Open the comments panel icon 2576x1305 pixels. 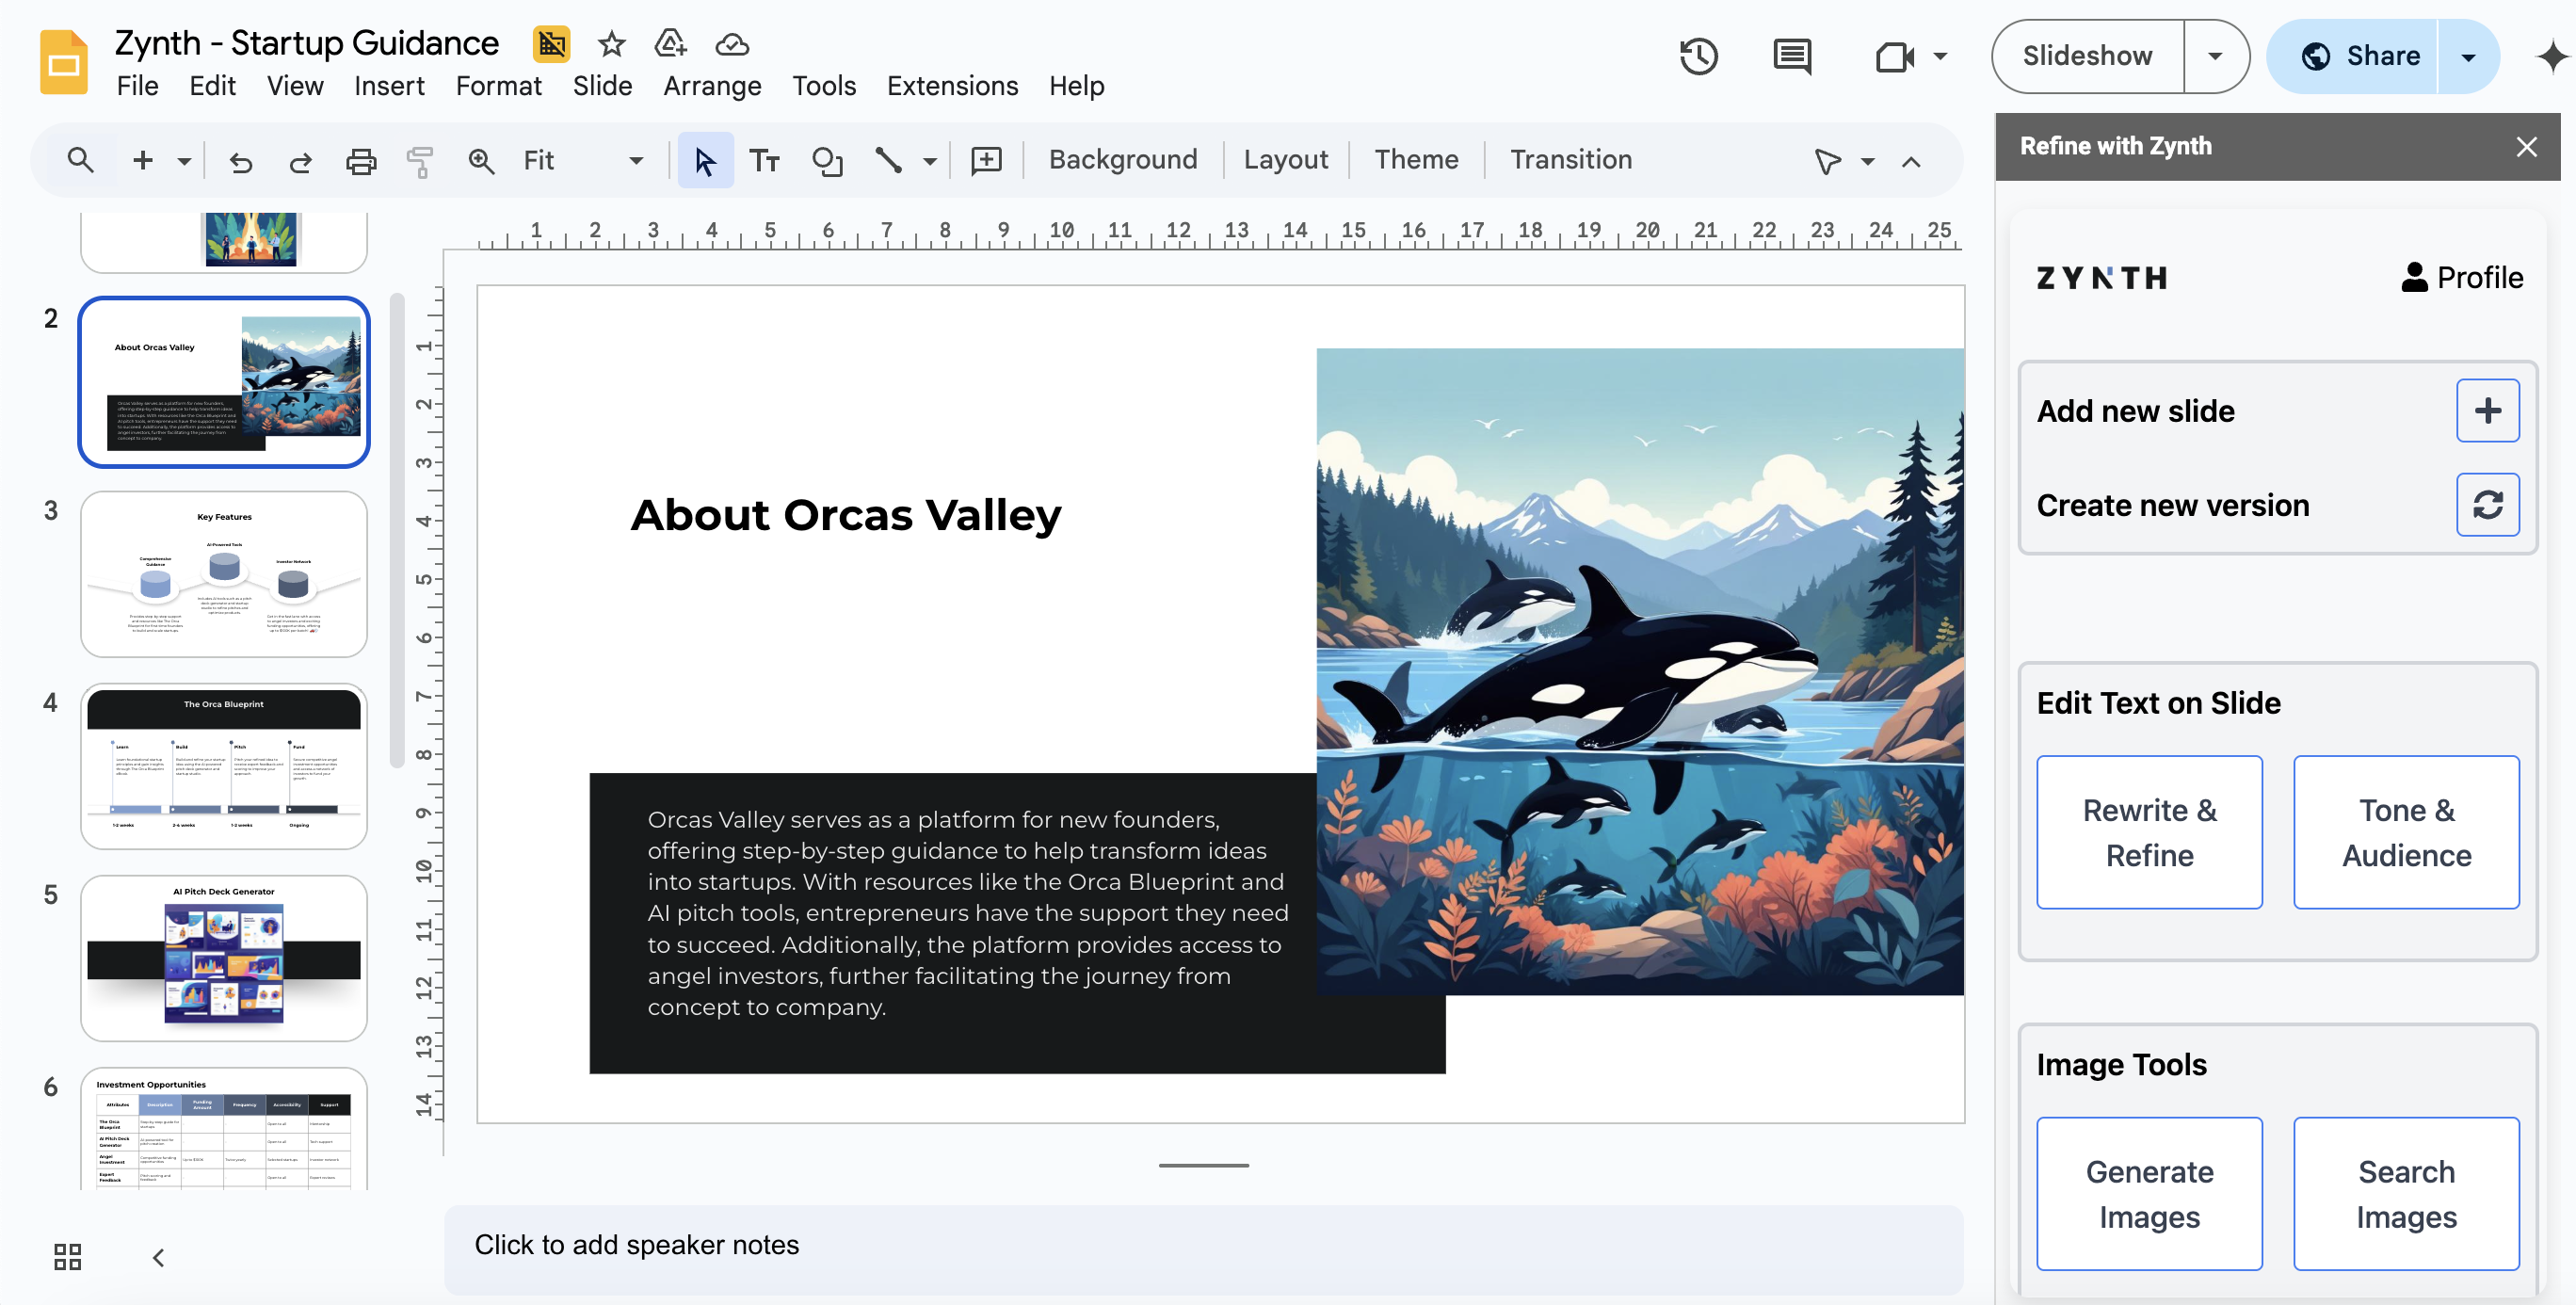[x=1792, y=56]
